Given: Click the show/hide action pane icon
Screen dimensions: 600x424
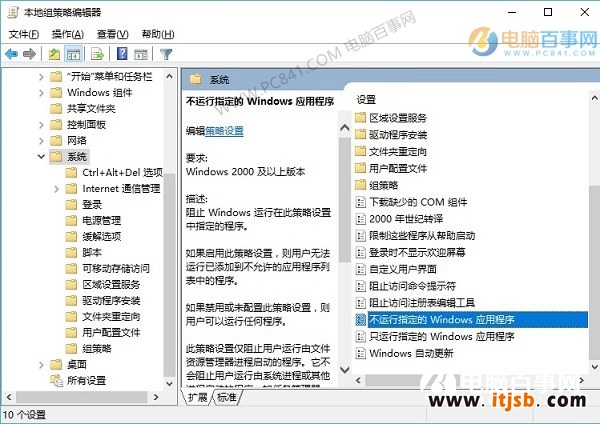Looking at the screenshot, I should click(x=141, y=54).
